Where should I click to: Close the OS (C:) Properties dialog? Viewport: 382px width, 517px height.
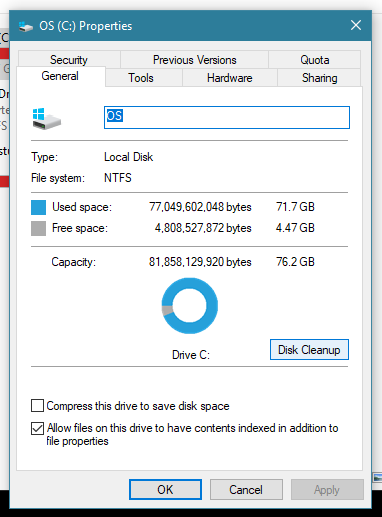point(356,25)
